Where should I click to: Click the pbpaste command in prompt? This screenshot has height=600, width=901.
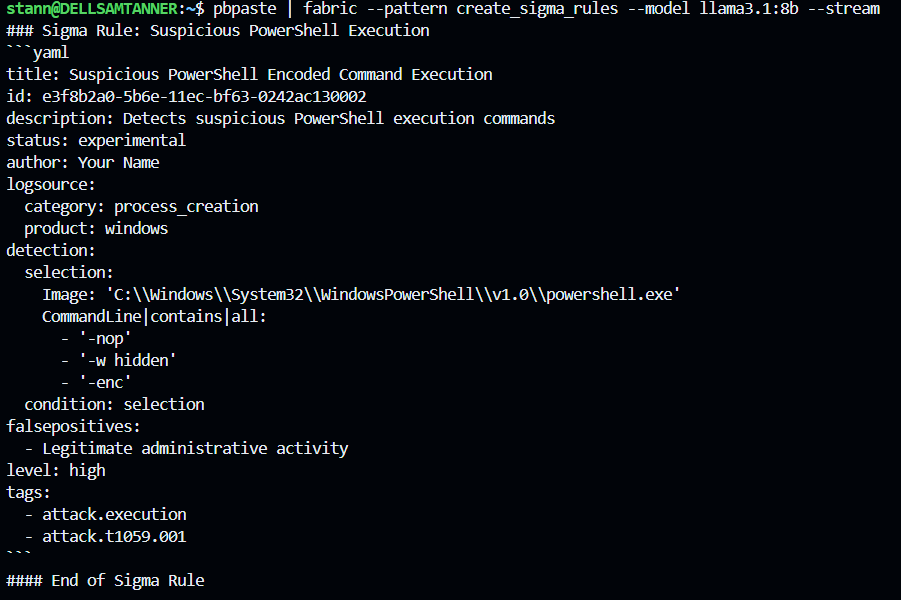tap(244, 9)
